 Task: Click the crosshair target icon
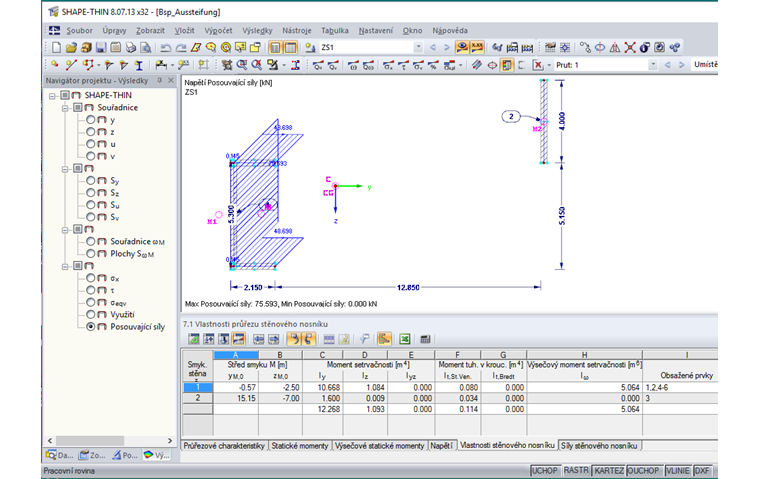(x=492, y=65)
